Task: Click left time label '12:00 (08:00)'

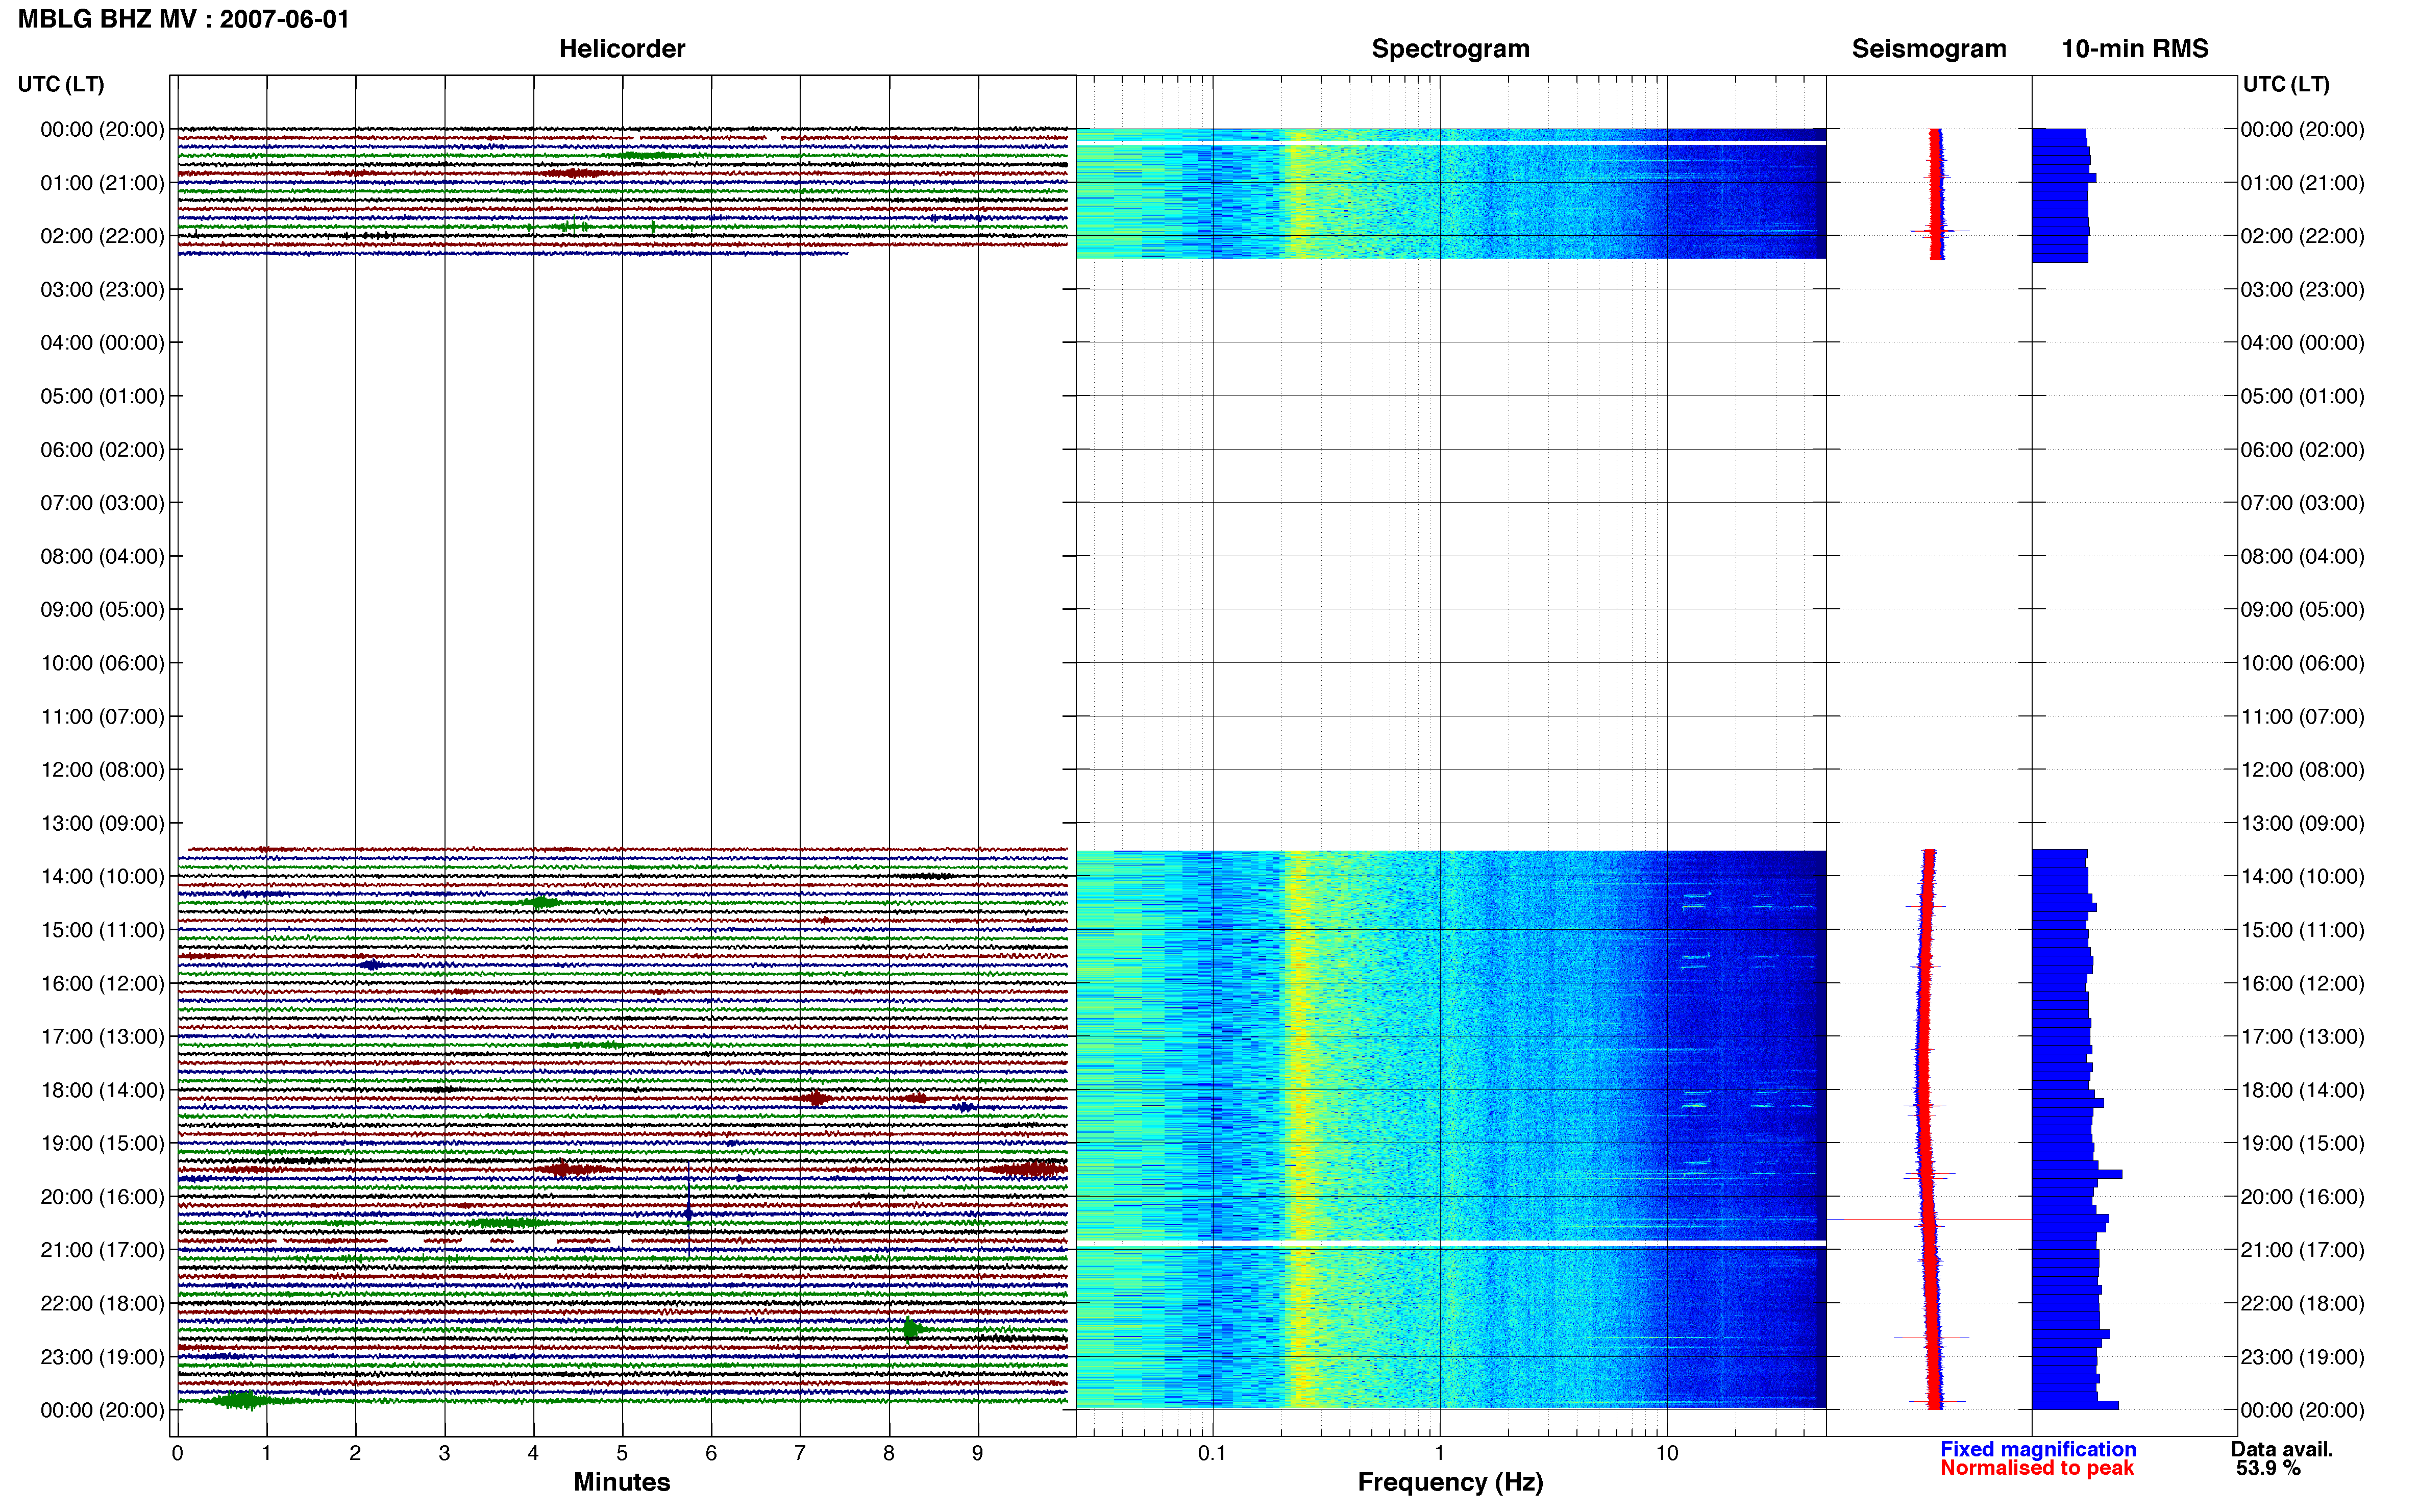Action: (x=102, y=769)
